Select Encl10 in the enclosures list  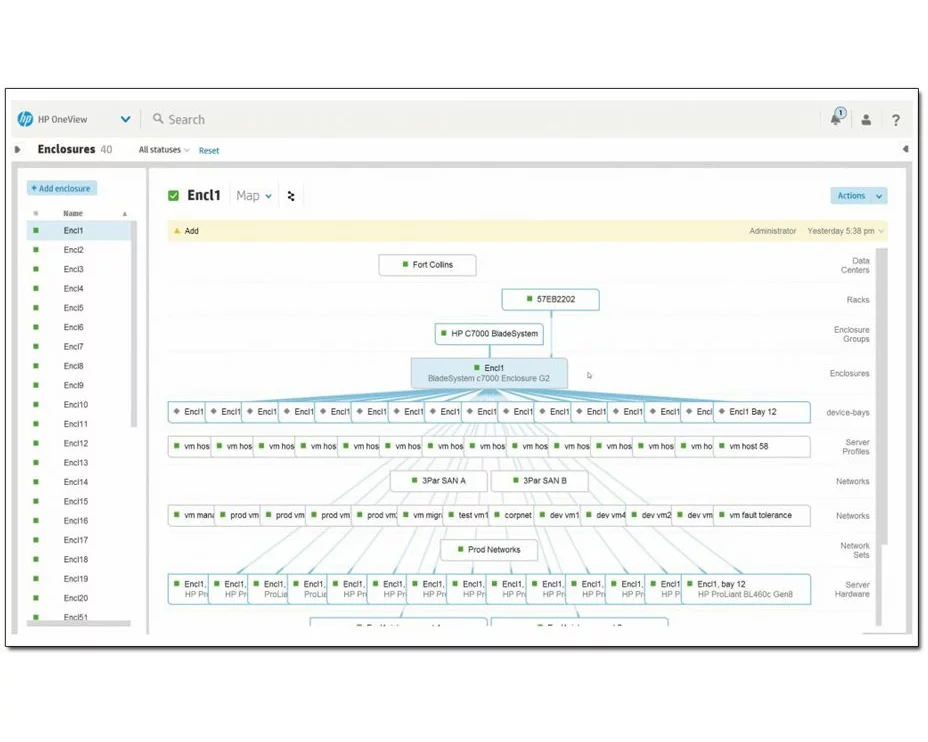click(75, 404)
